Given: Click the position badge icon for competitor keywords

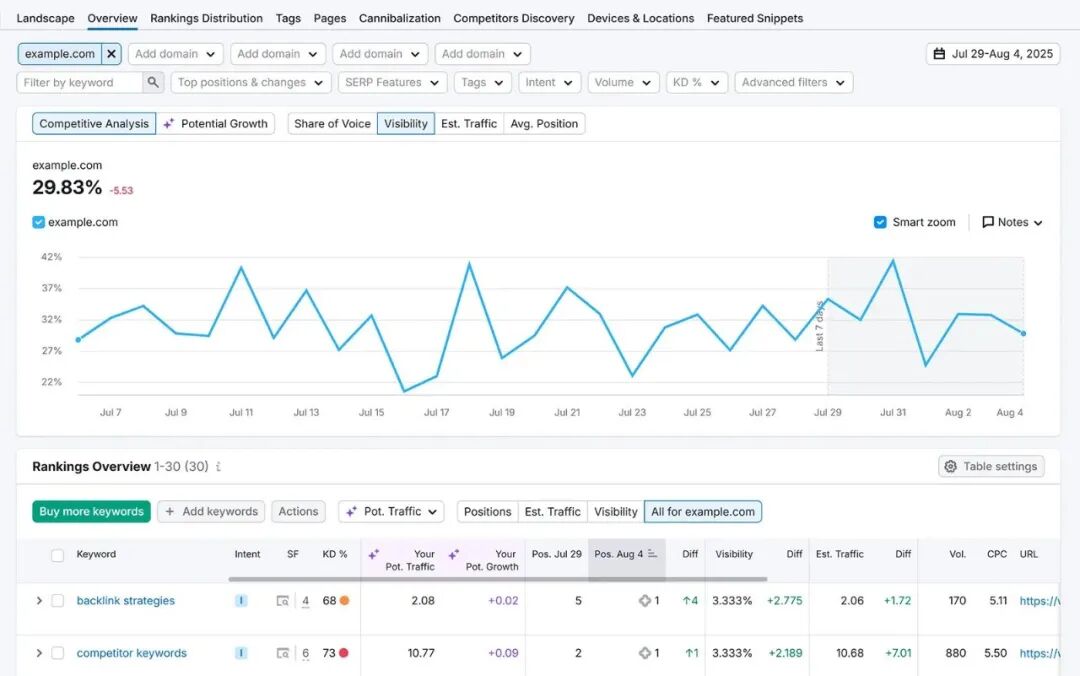Looking at the screenshot, I should click(645, 653).
